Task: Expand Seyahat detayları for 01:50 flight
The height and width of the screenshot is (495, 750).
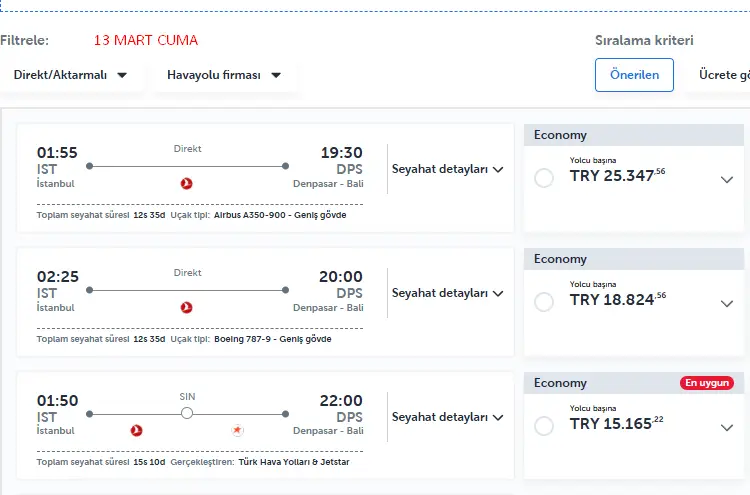Action: (x=447, y=417)
